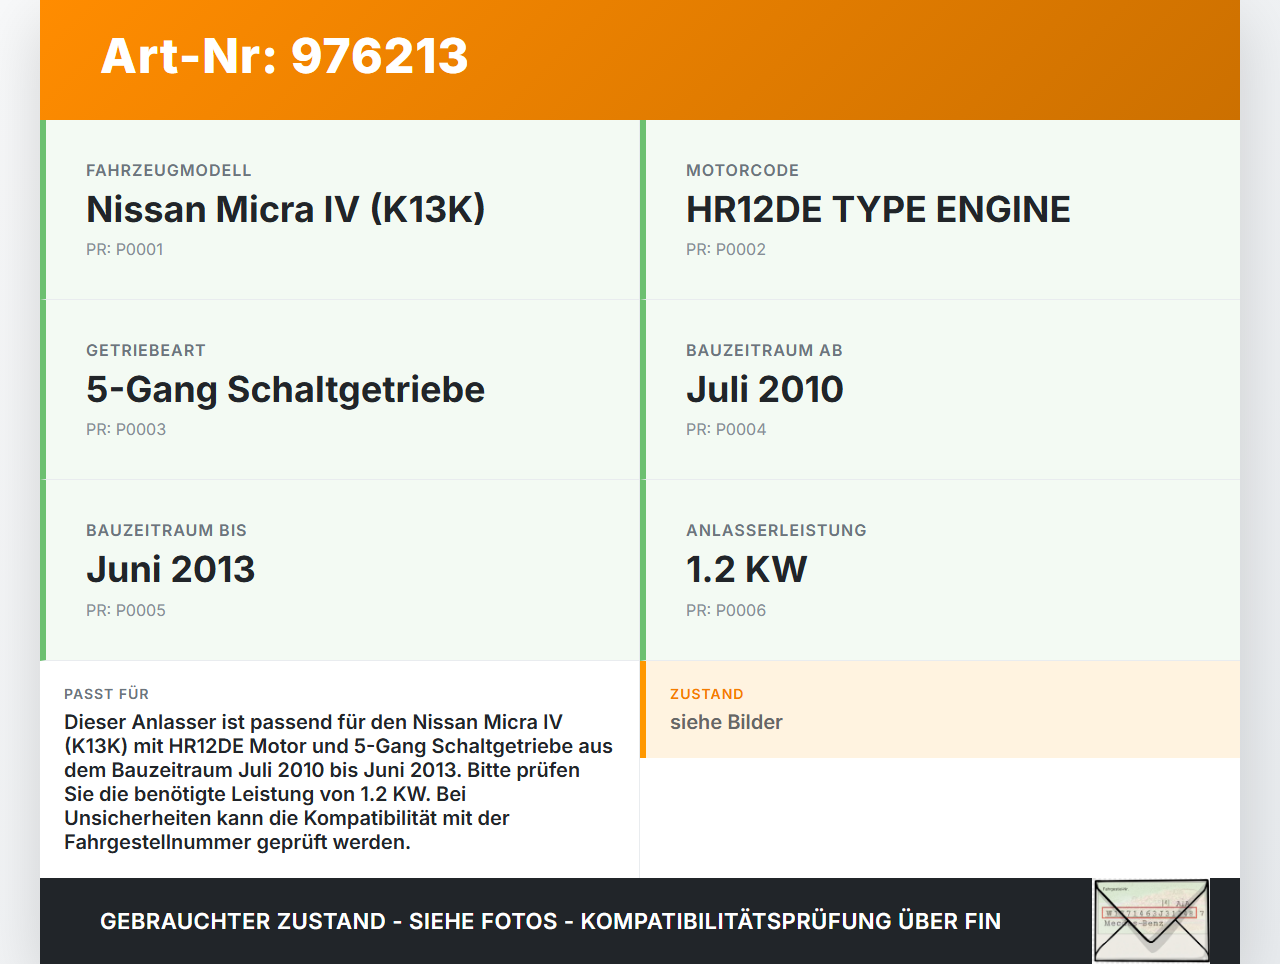Click the PR: P0001 code label
This screenshot has height=964, width=1280.
[x=126, y=248]
